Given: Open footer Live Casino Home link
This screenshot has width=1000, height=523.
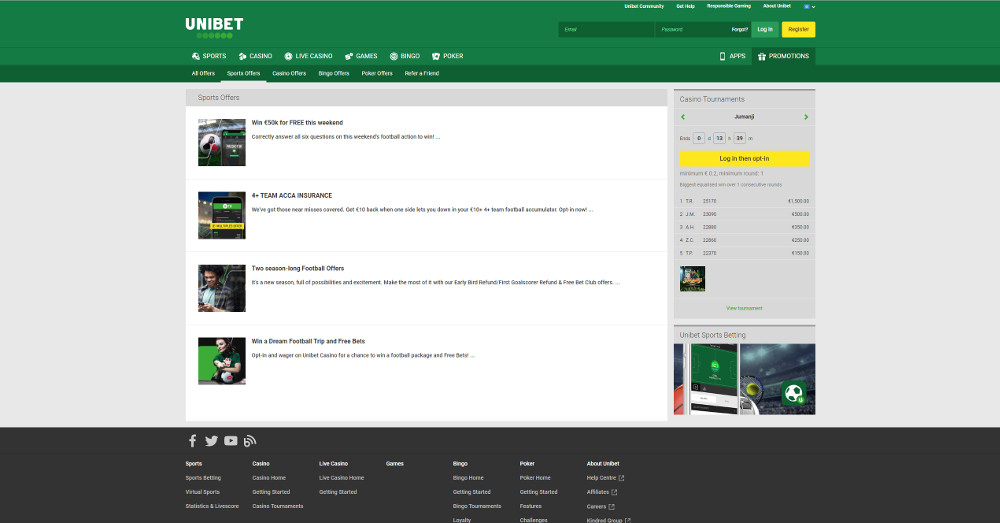Looking at the screenshot, I should pyautogui.click(x=342, y=478).
